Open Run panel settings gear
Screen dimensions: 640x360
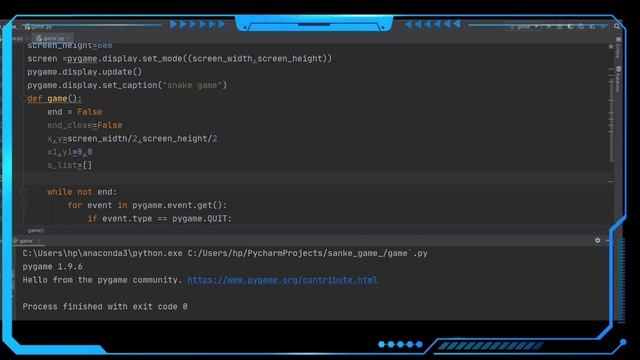coord(598,240)
